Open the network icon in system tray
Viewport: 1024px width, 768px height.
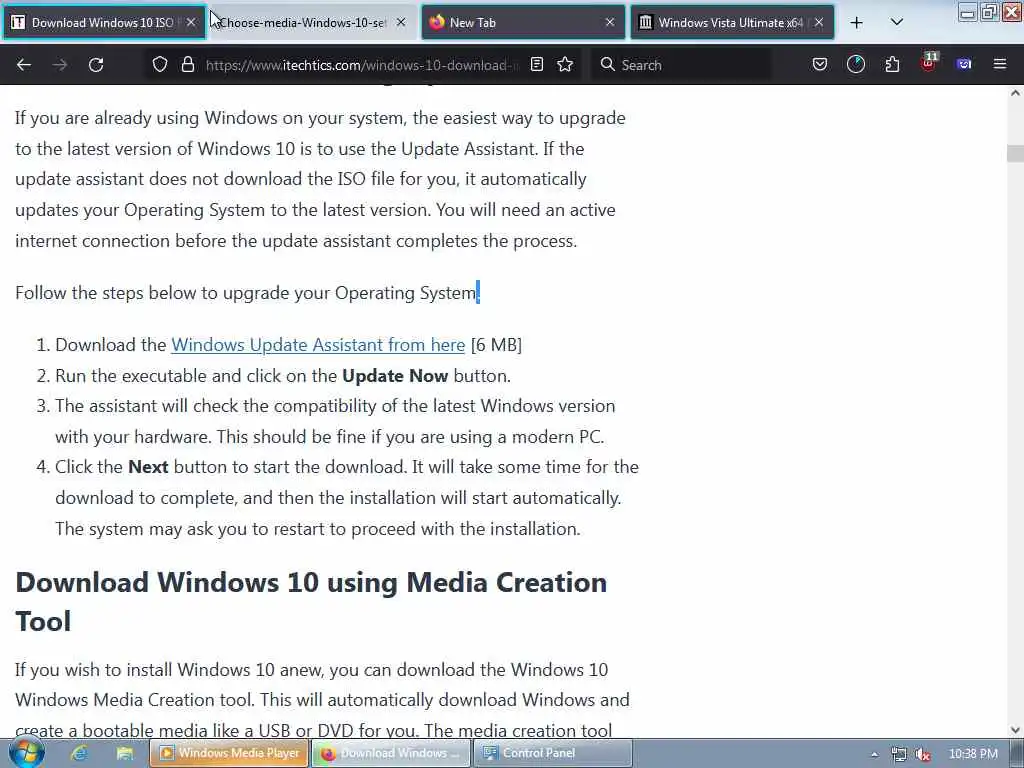(x=899, y=754)
